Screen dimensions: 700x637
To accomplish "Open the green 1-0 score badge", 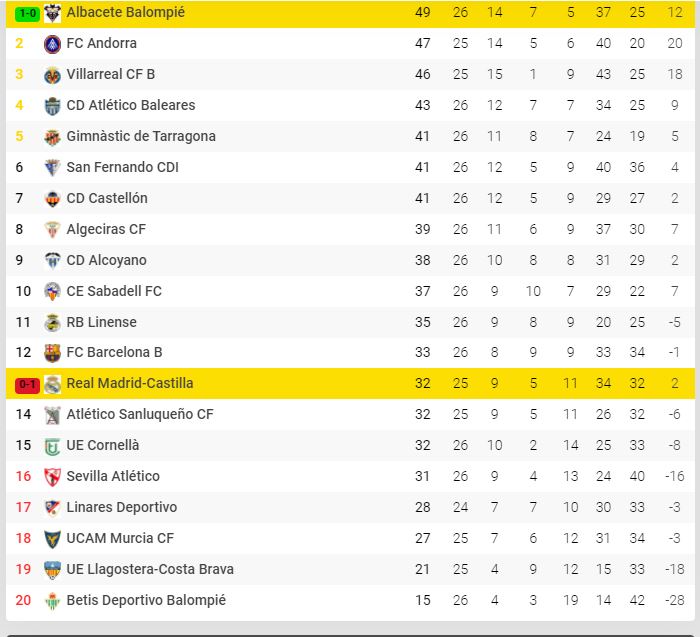I will click(x=26, y=13).
